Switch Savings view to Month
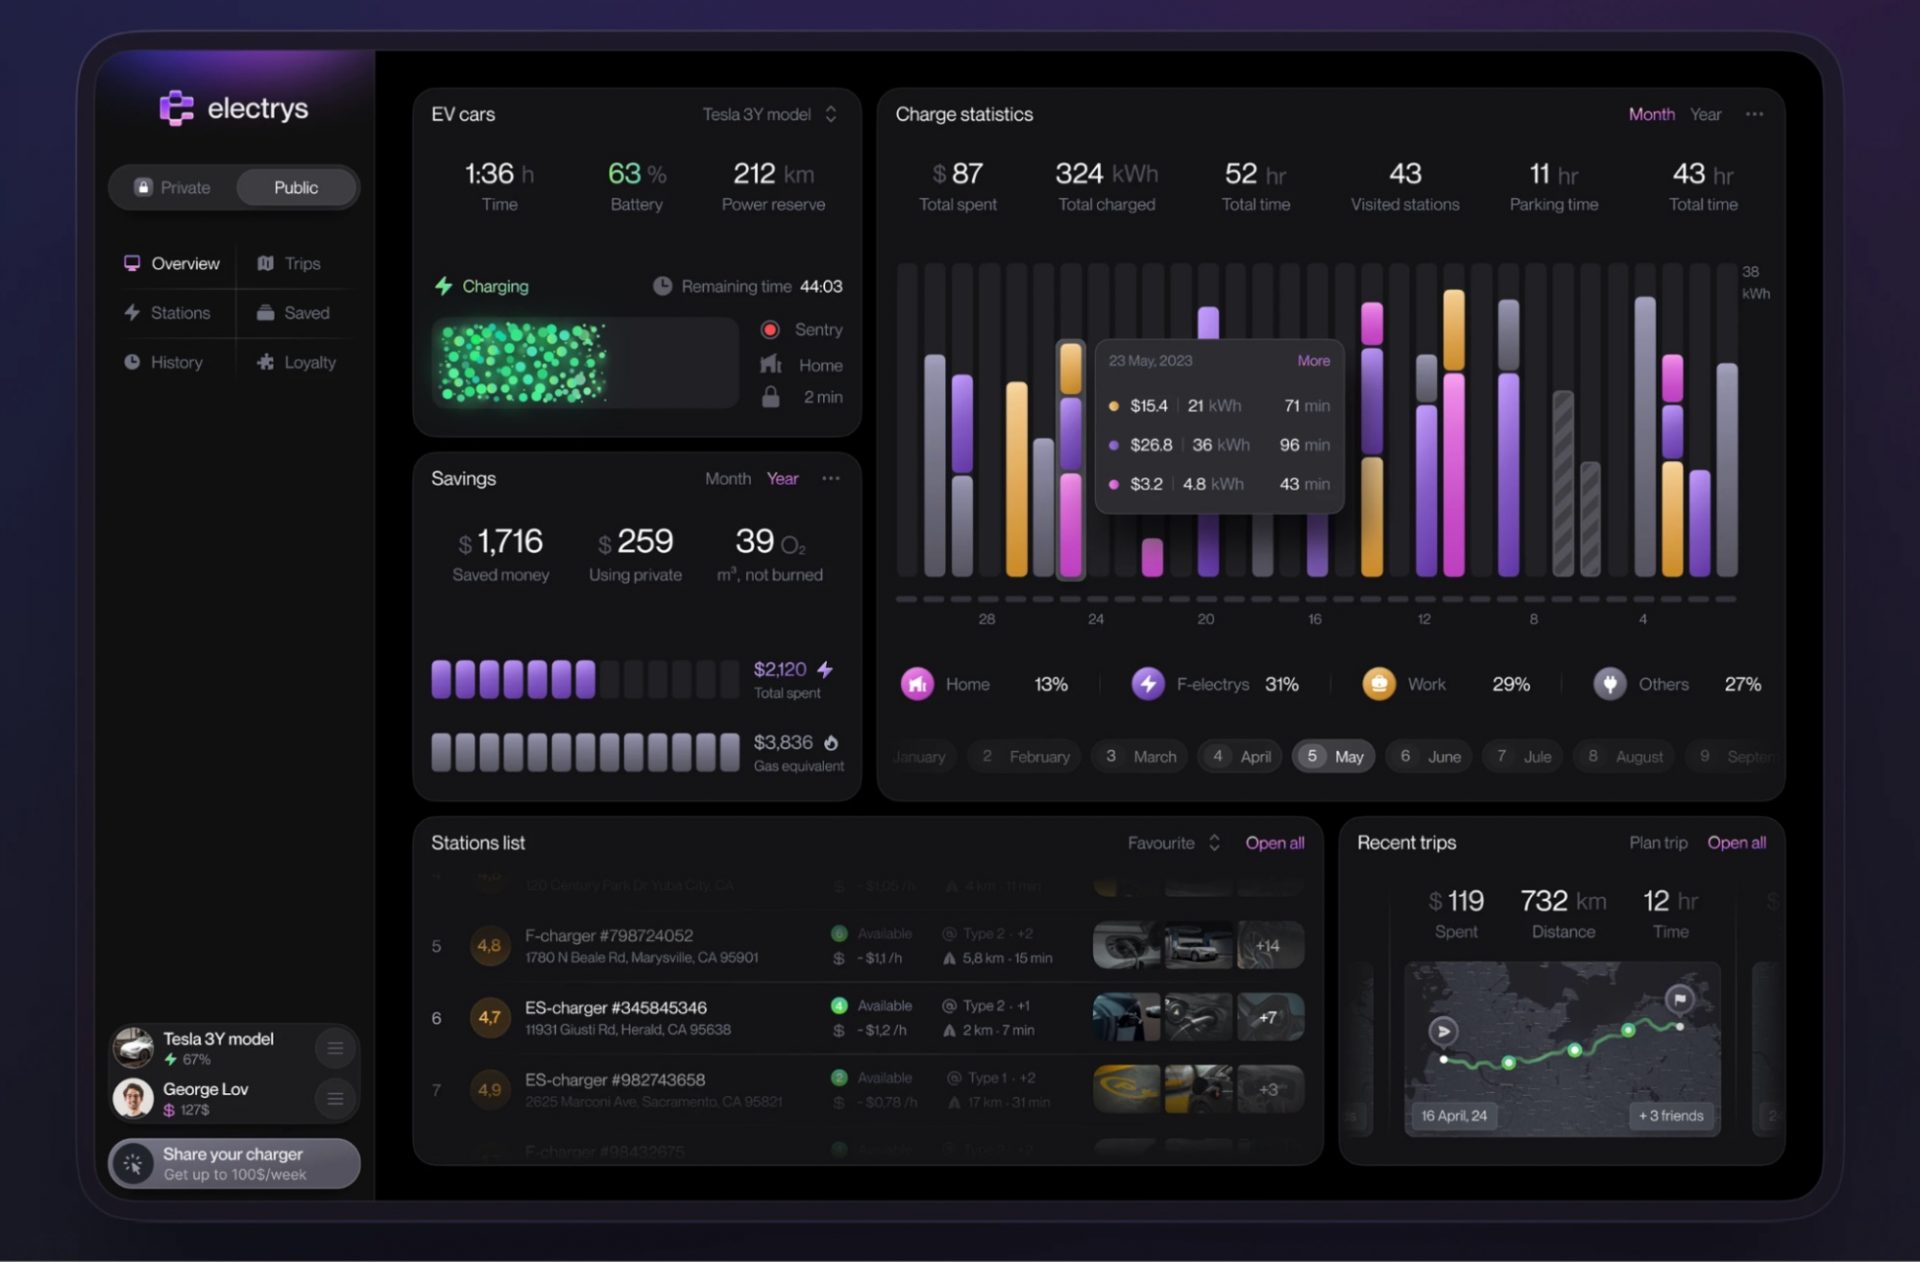This screenshot has width=1920, height=1262. click(727, 478)
